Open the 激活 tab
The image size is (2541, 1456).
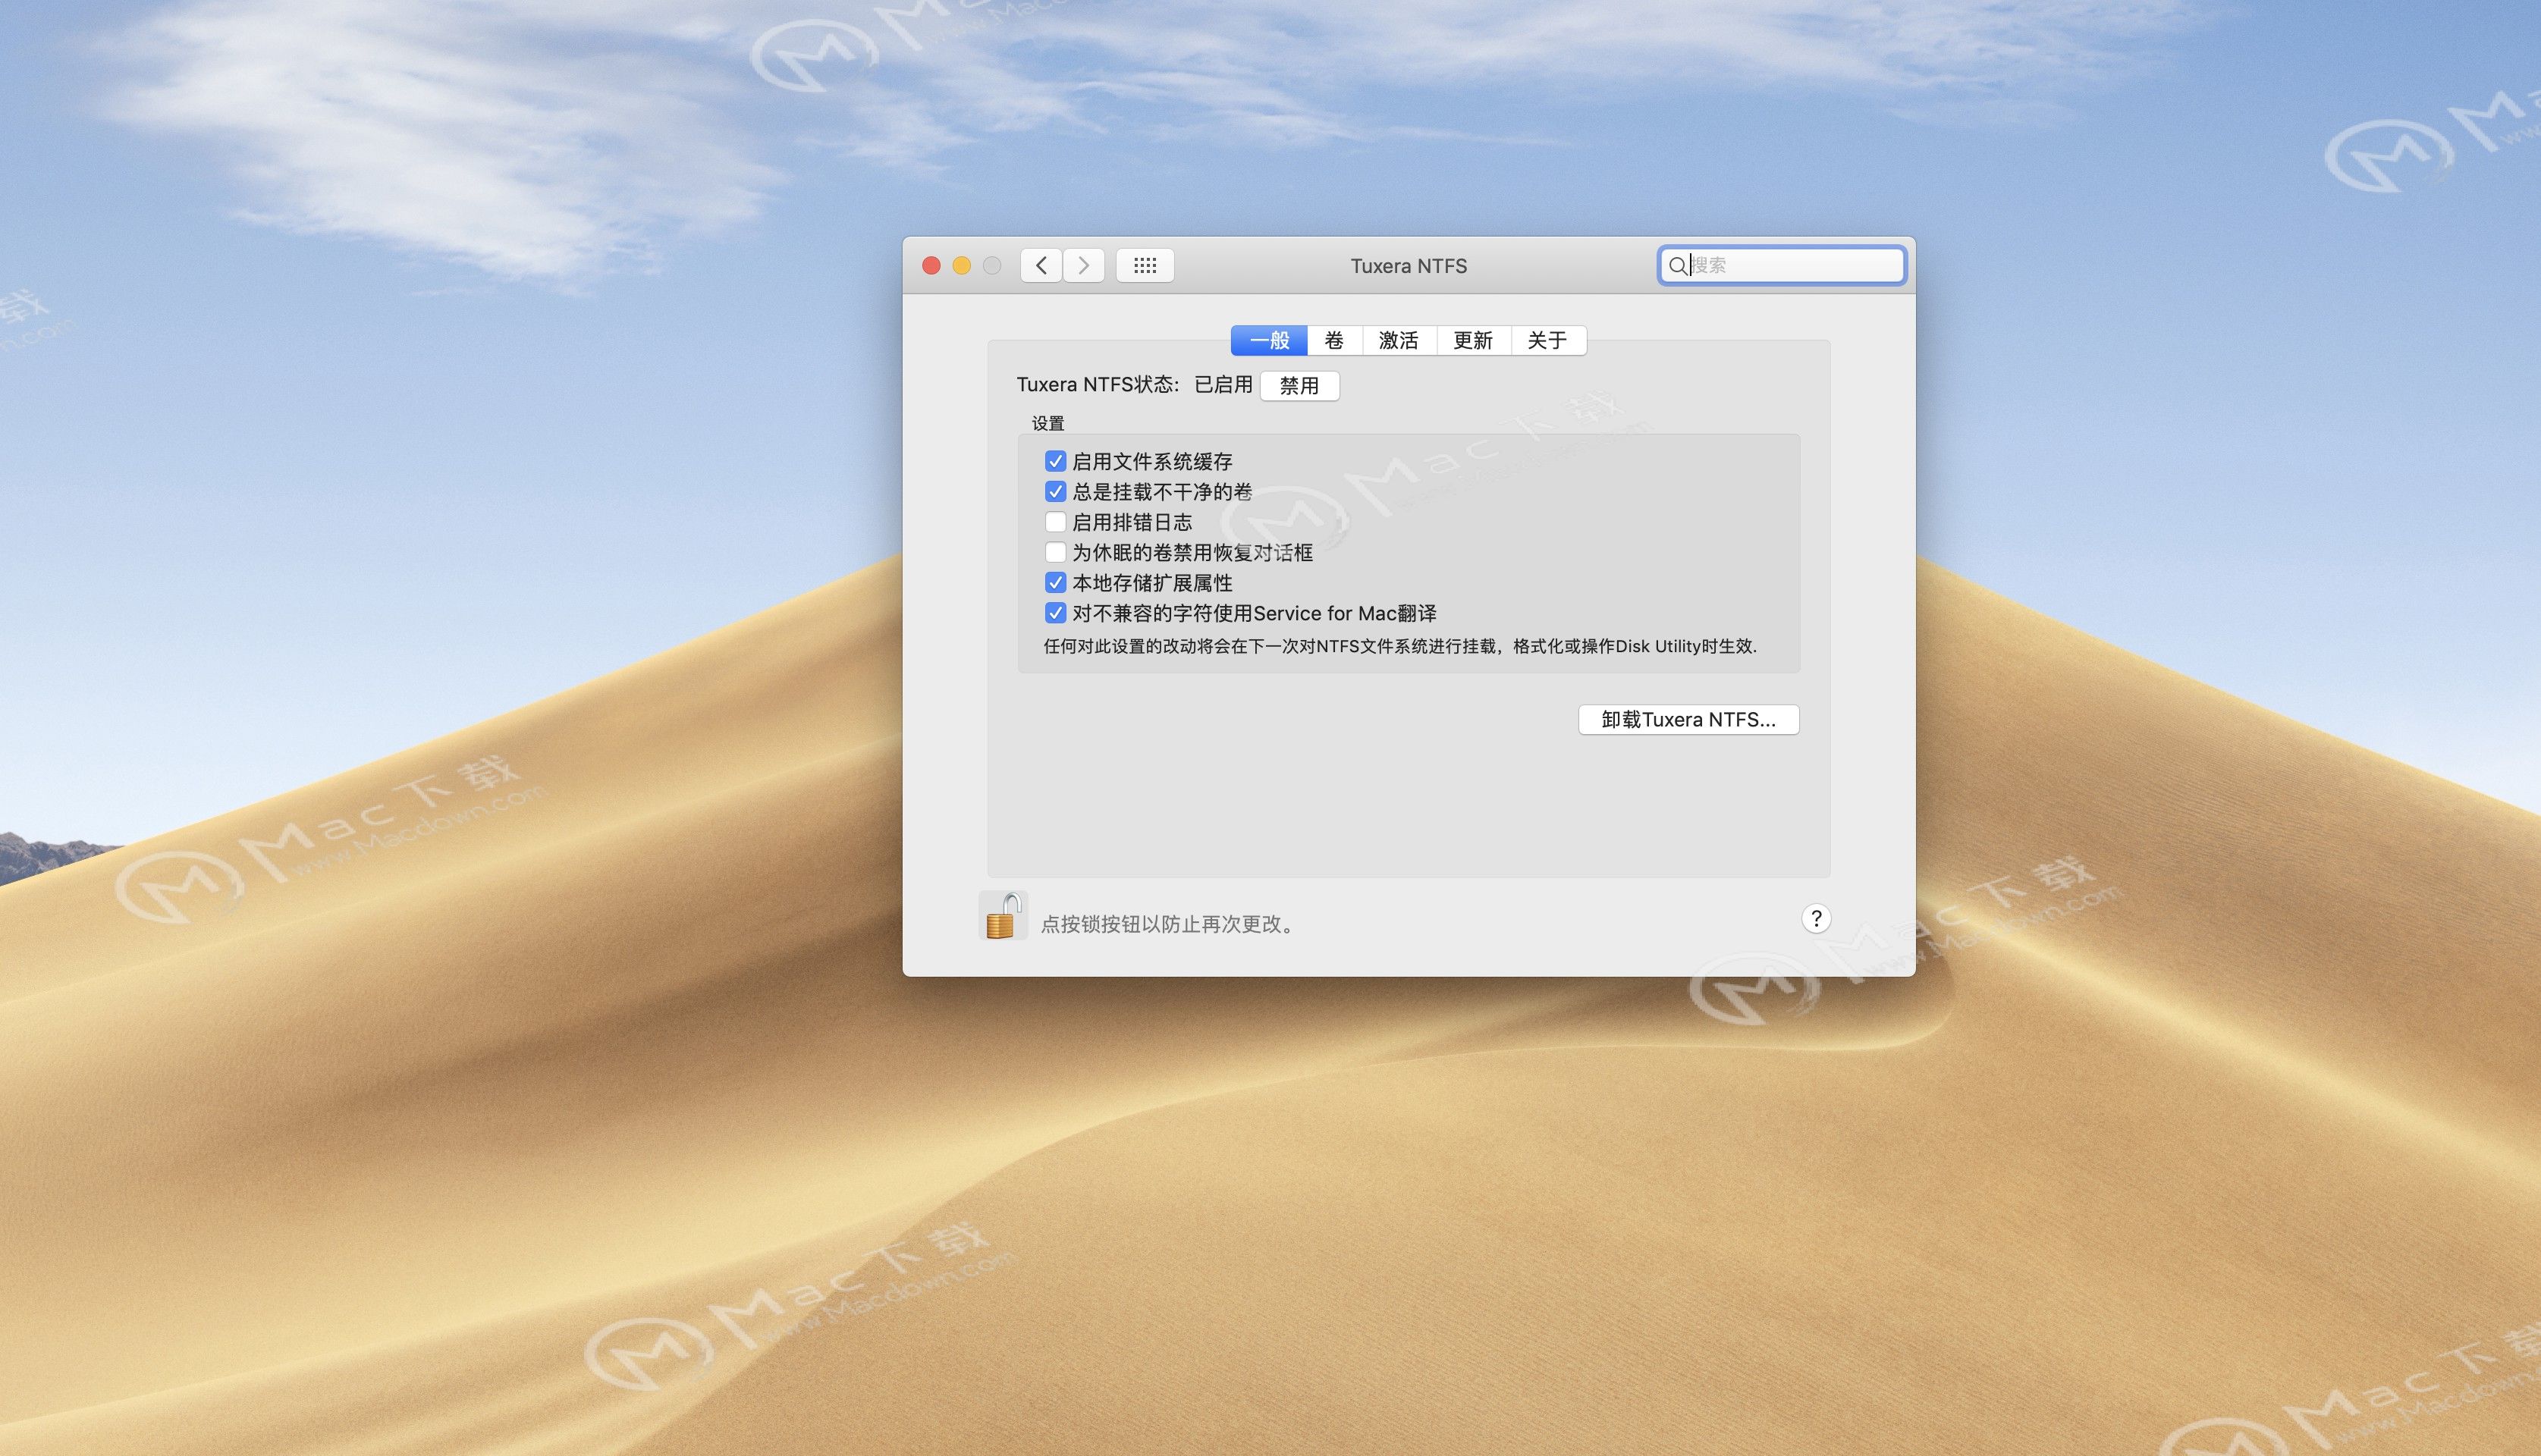click(x=1399, y=340)
